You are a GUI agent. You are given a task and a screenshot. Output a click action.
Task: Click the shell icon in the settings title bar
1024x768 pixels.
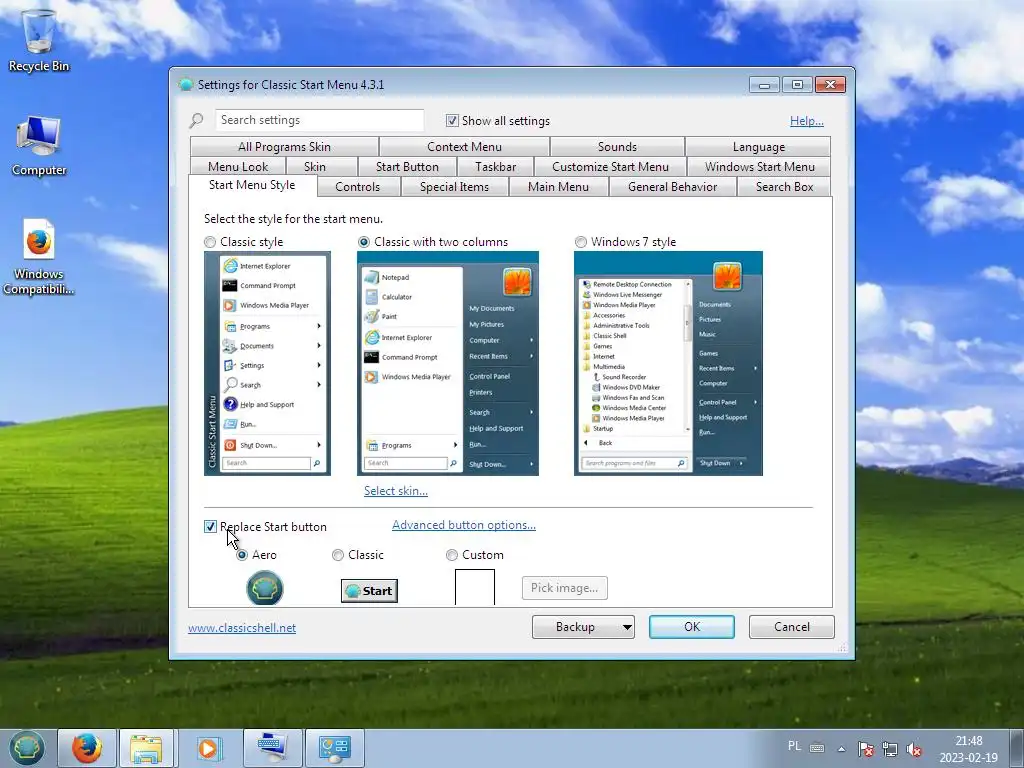(x=185, y=84)
